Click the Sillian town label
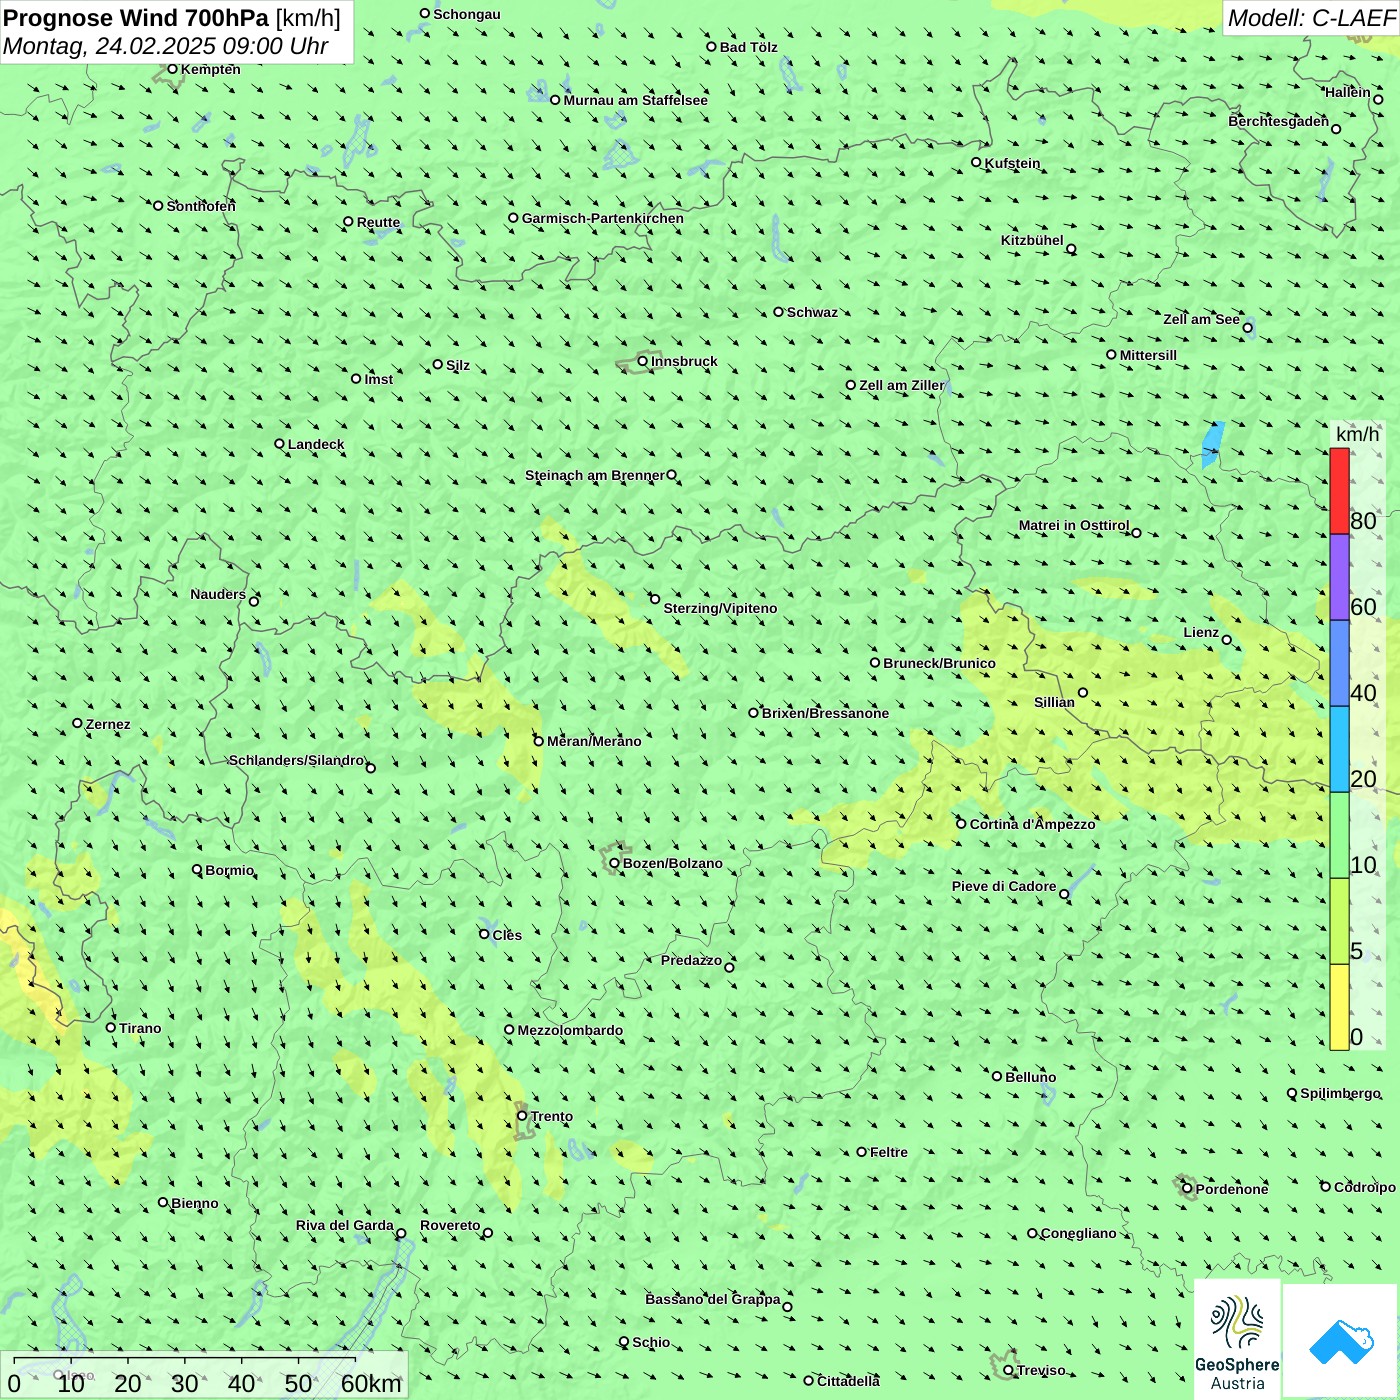1400x1400 pixels. tap(1054, 702)
